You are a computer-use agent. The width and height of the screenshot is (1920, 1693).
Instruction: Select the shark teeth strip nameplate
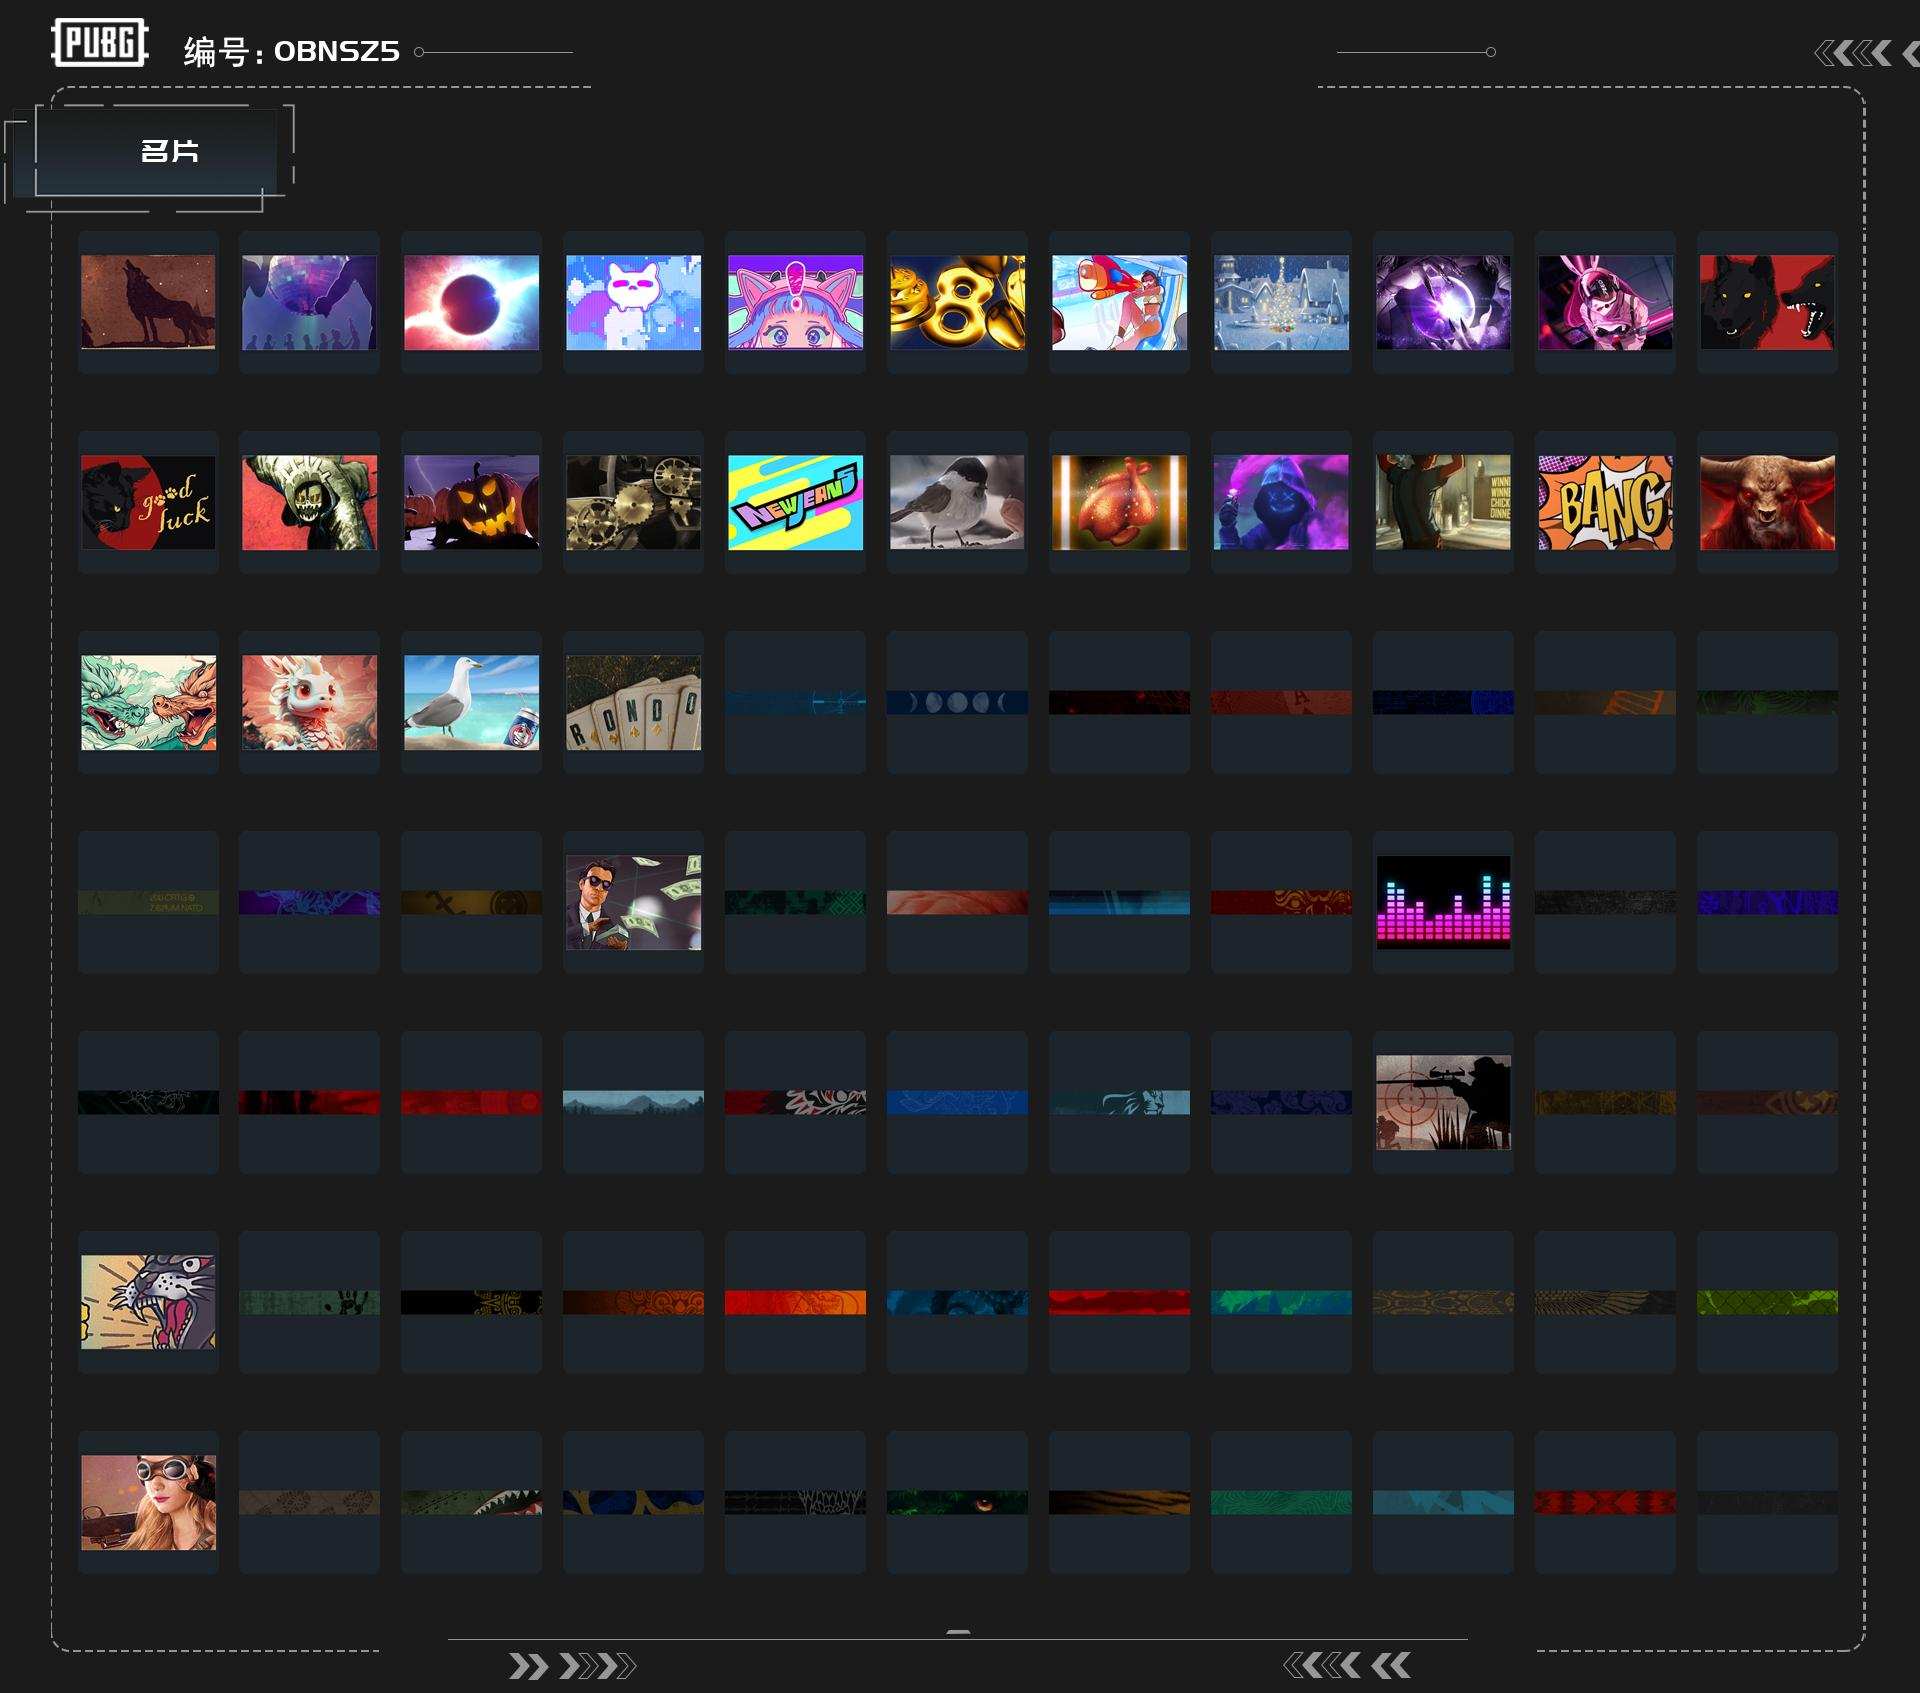[x=471, y=1502]
